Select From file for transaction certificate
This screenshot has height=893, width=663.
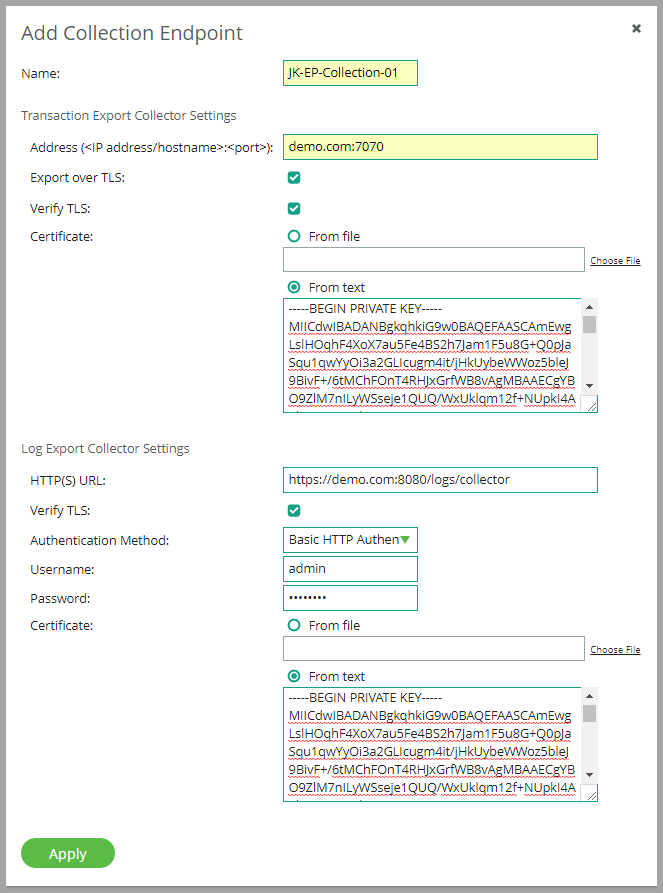tap(295, 237)
